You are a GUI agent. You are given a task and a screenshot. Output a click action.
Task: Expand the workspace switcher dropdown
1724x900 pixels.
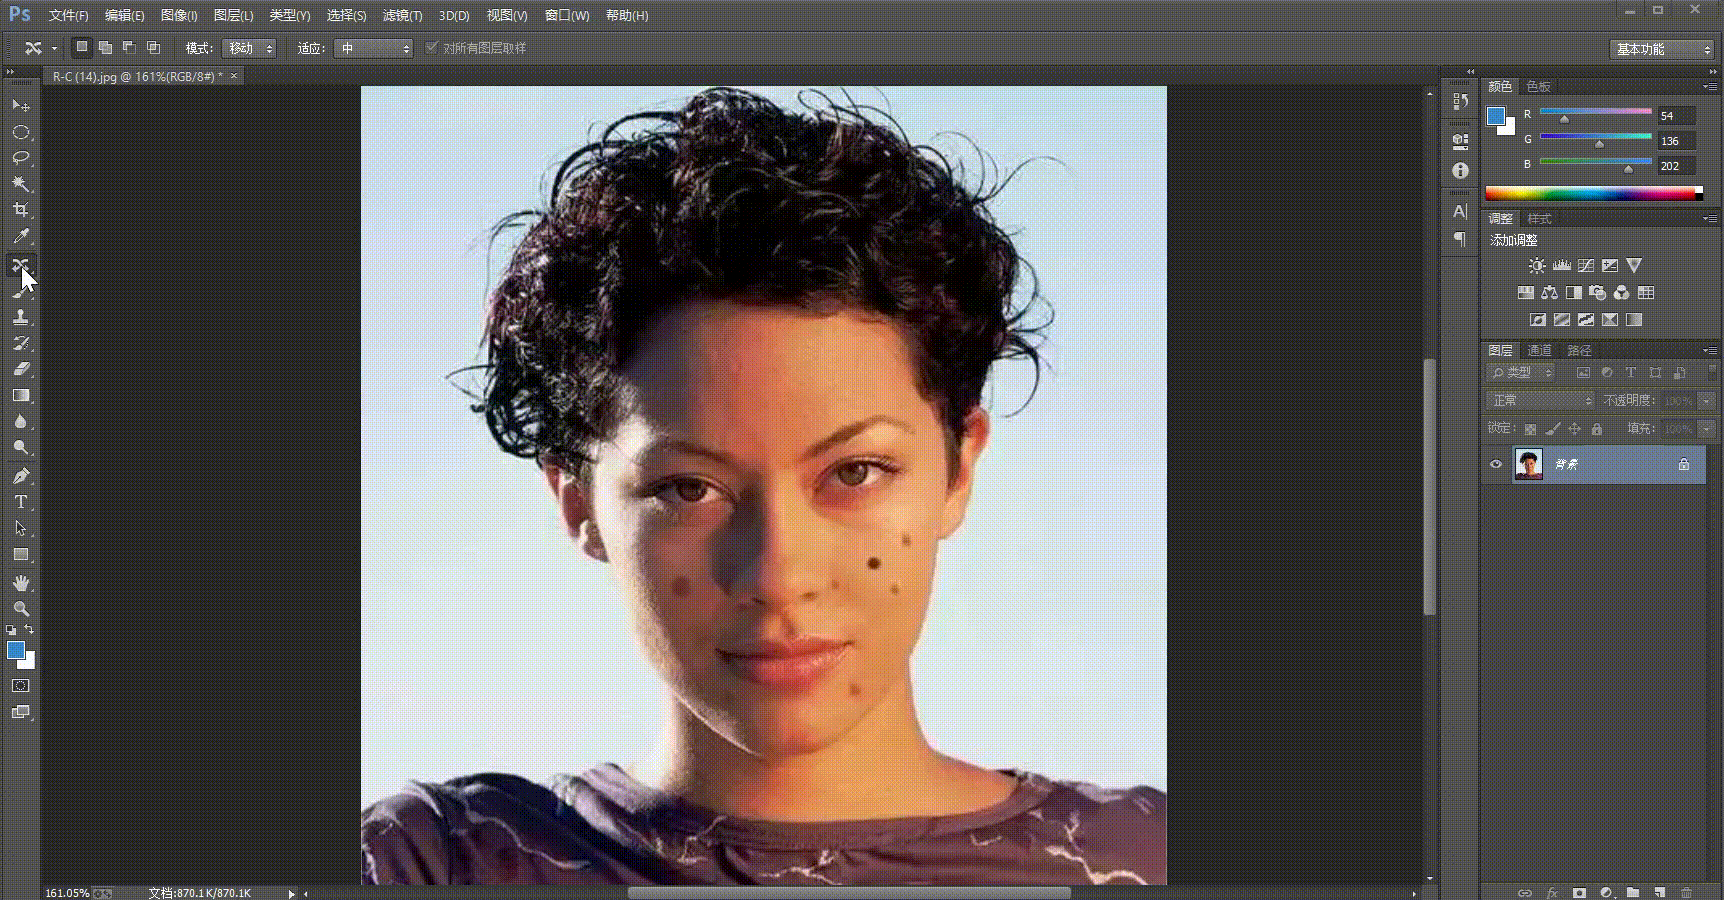pyautogui.click(x=1662, y=49)
